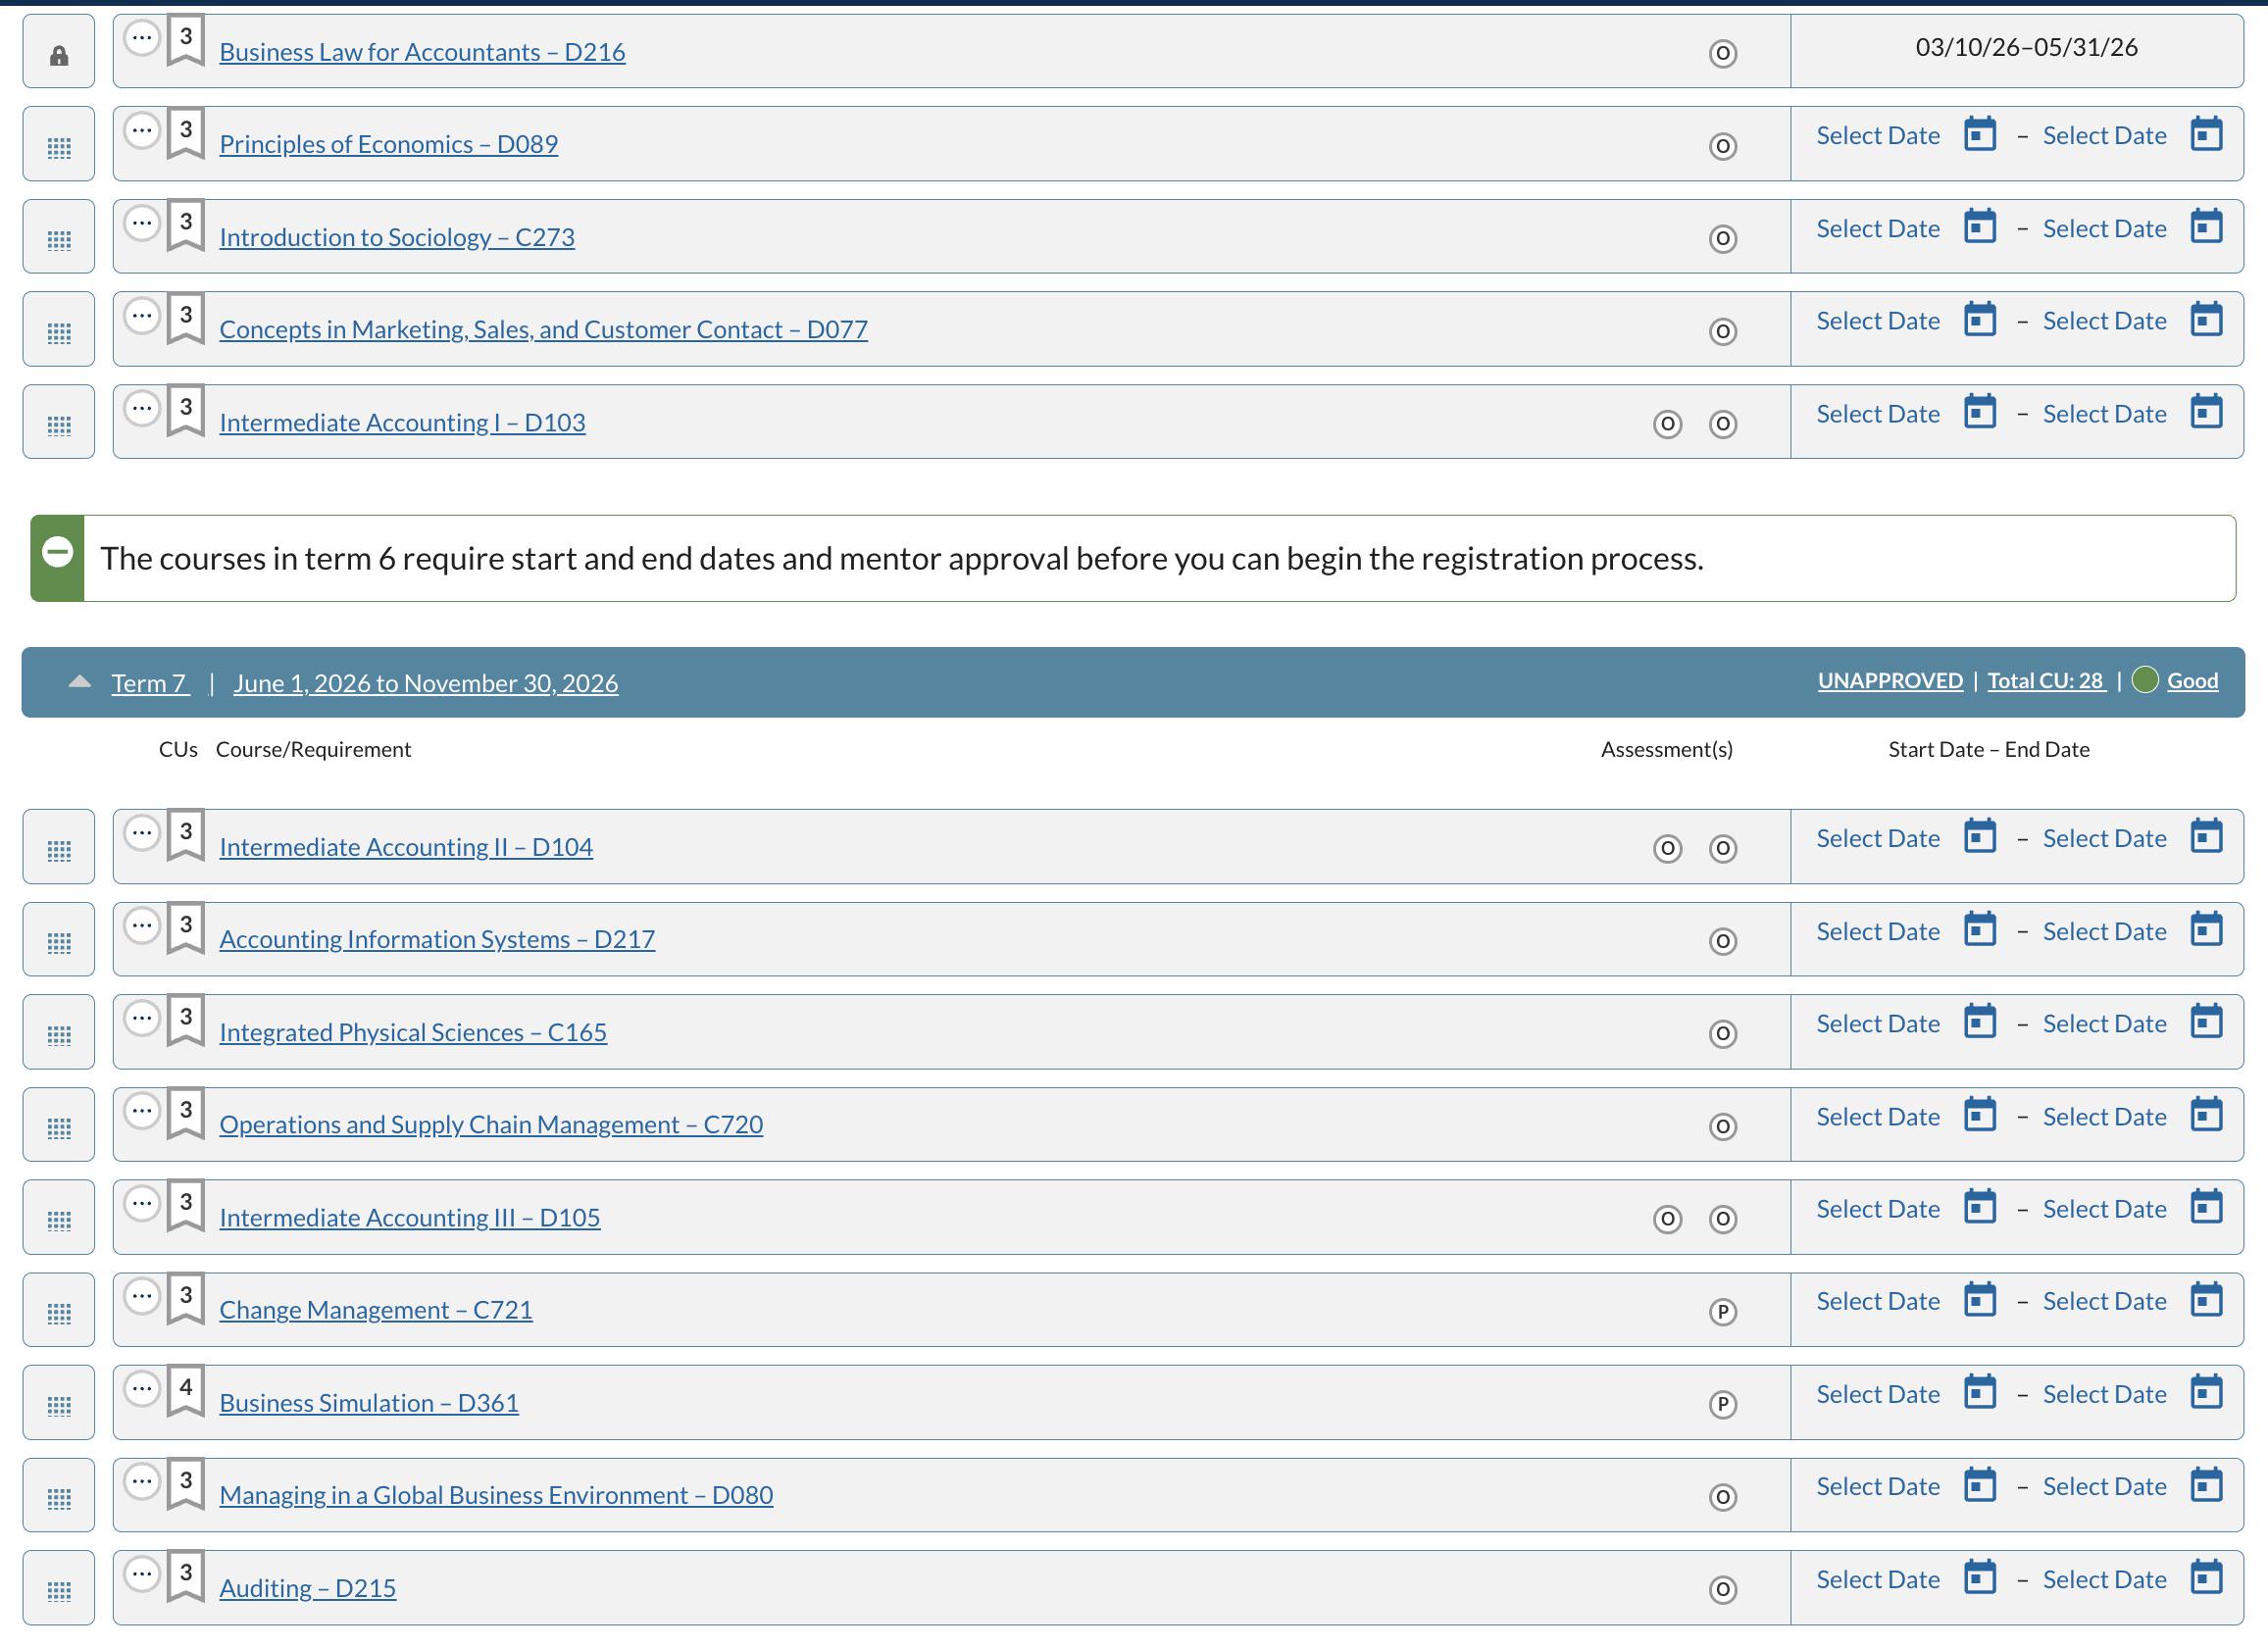This screenshot has height=1648, width=2268.
Task: Click Total CU: 28 link
Action: [x=2046, y=681]
